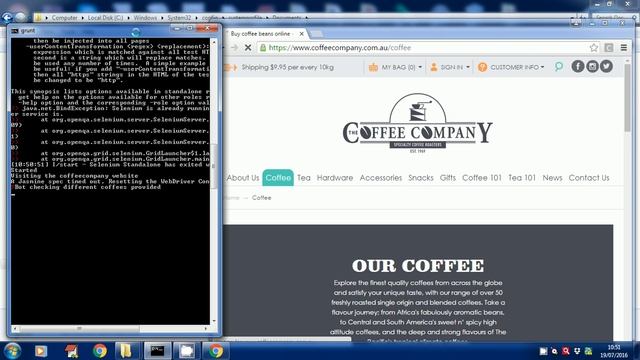The width and height of the screenshot is (640, 360).
Task: Bookmark this page with the star icon
Action: (x=593, y=48)
